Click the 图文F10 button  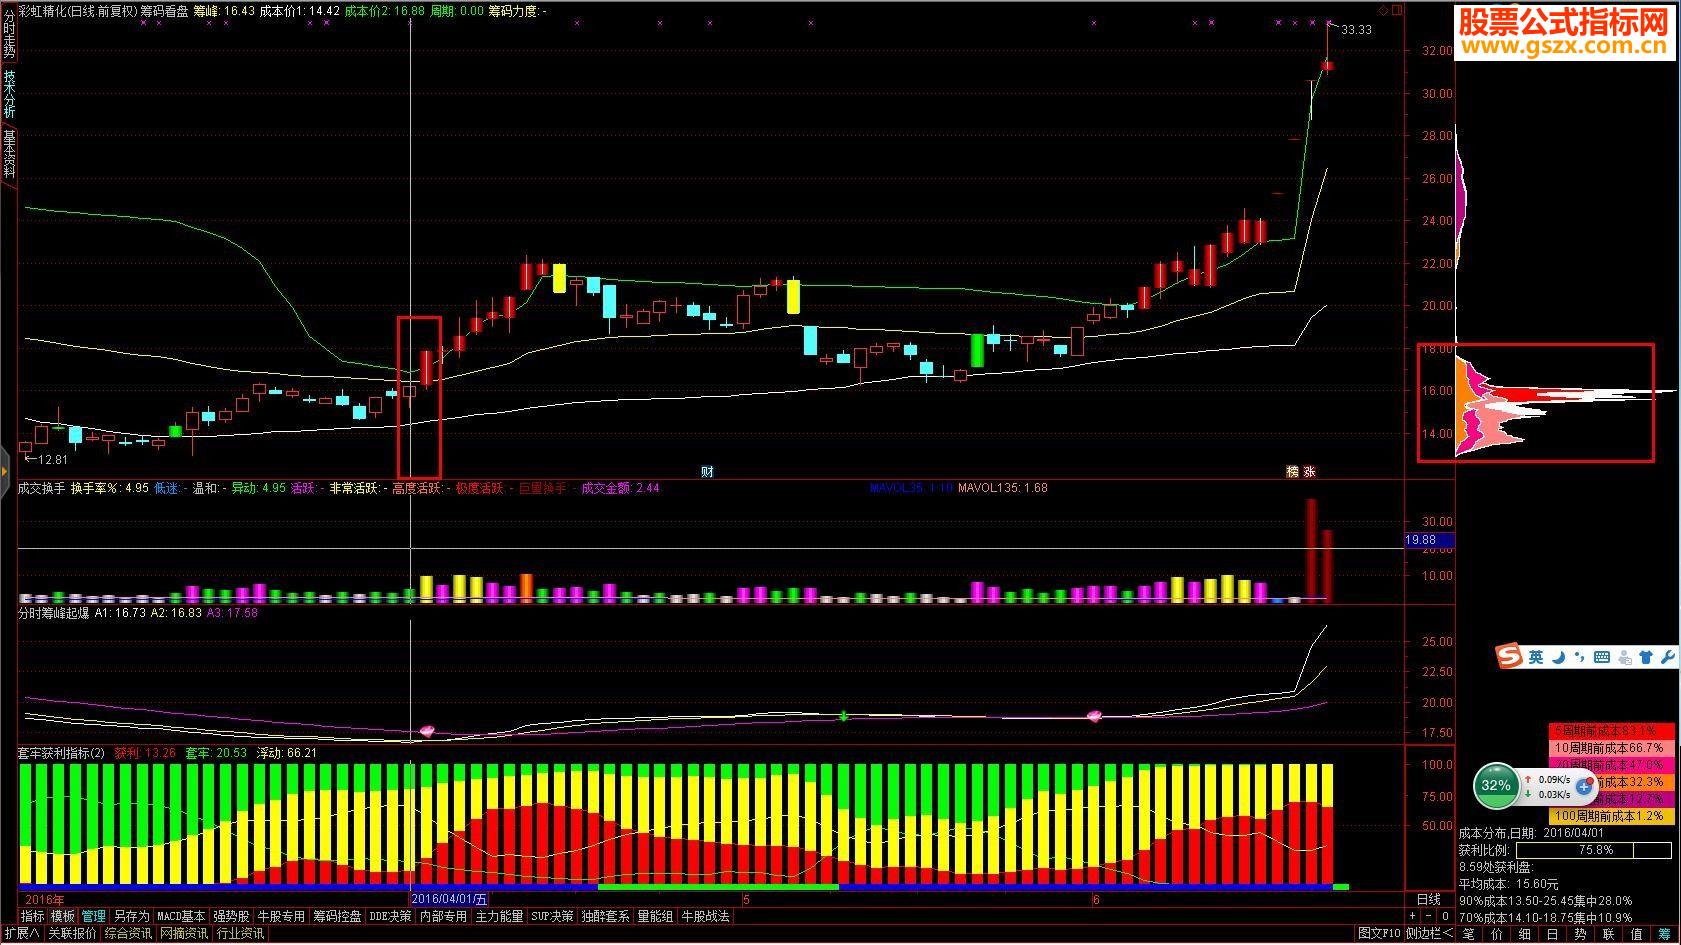click(1379, 934)
